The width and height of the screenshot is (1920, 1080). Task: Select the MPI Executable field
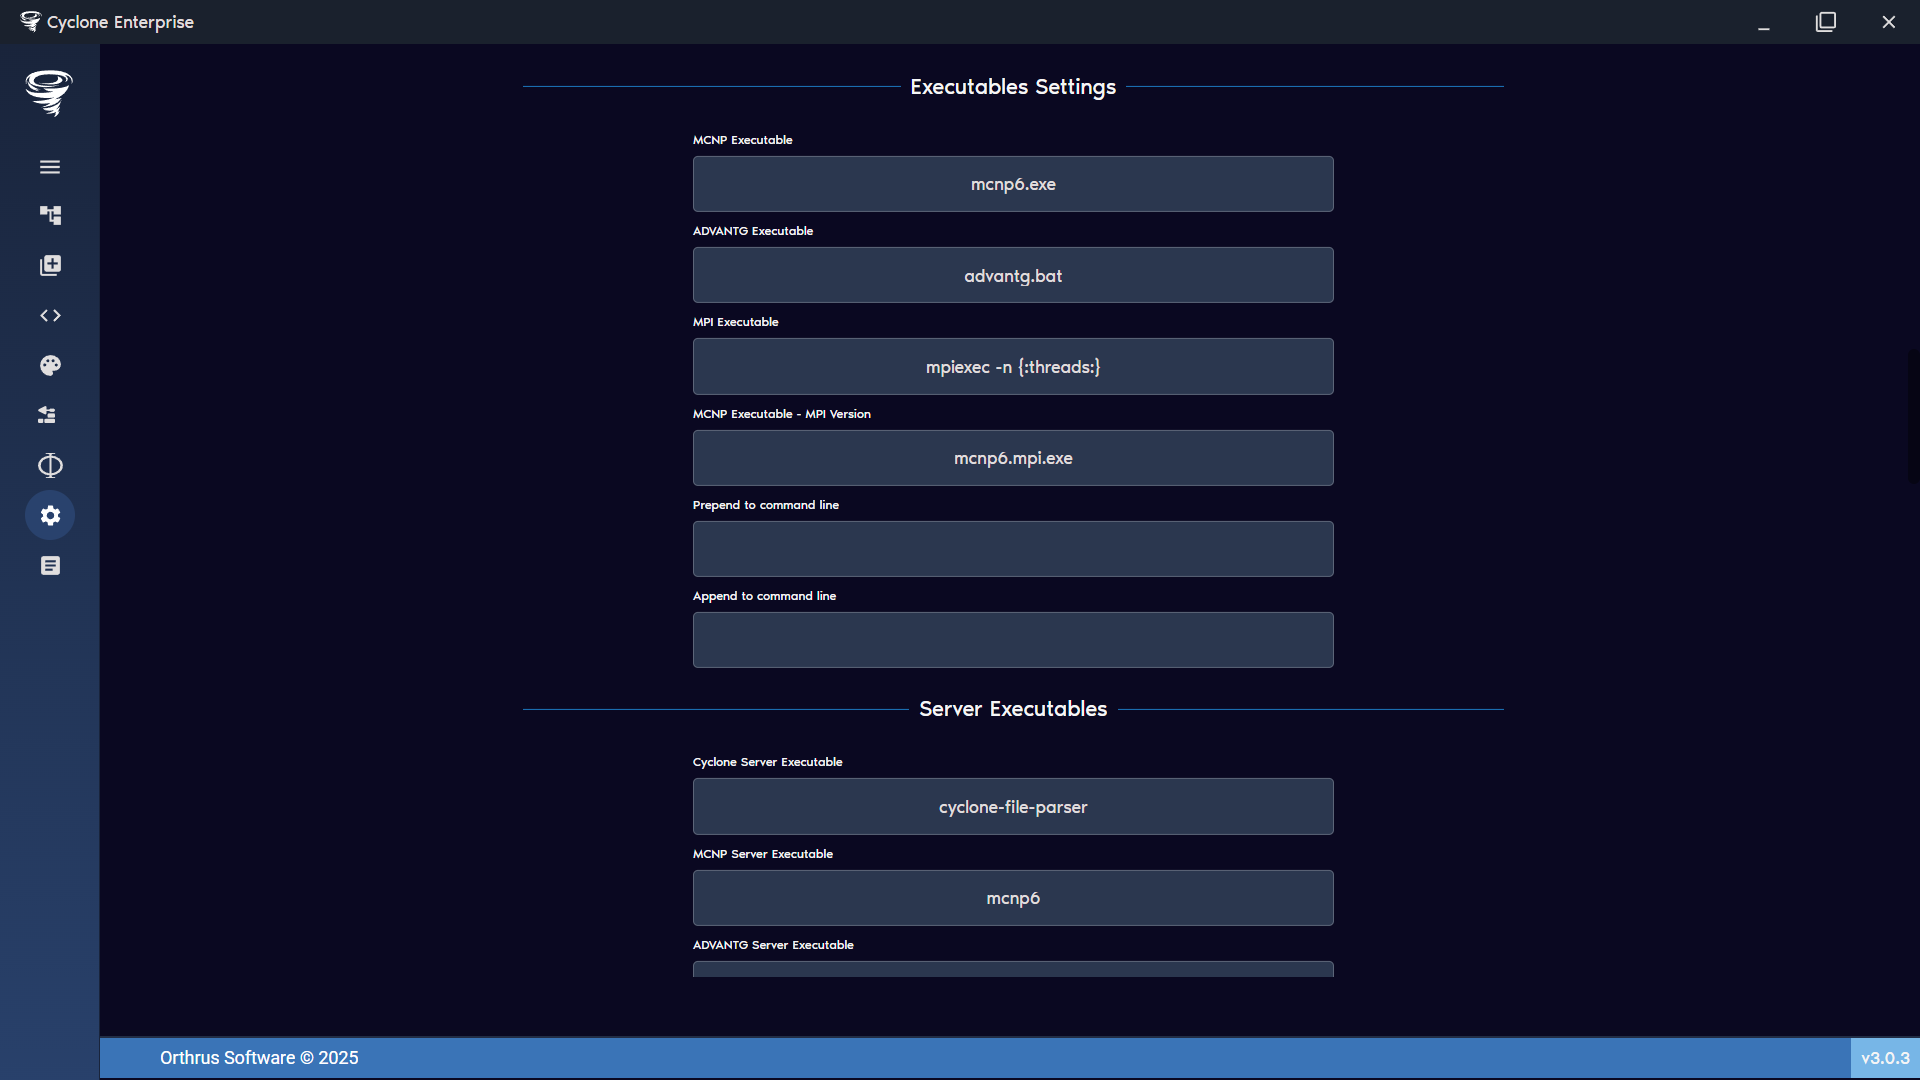[x=1012, y=366]
